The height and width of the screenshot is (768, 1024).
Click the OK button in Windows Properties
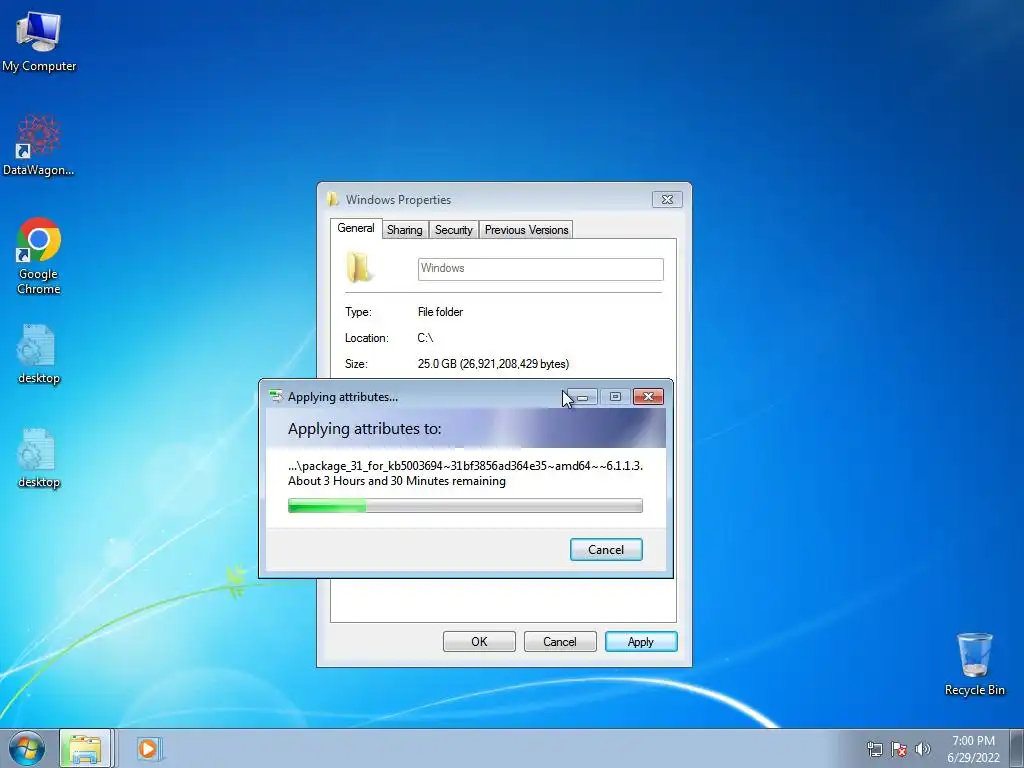[479, 642]
